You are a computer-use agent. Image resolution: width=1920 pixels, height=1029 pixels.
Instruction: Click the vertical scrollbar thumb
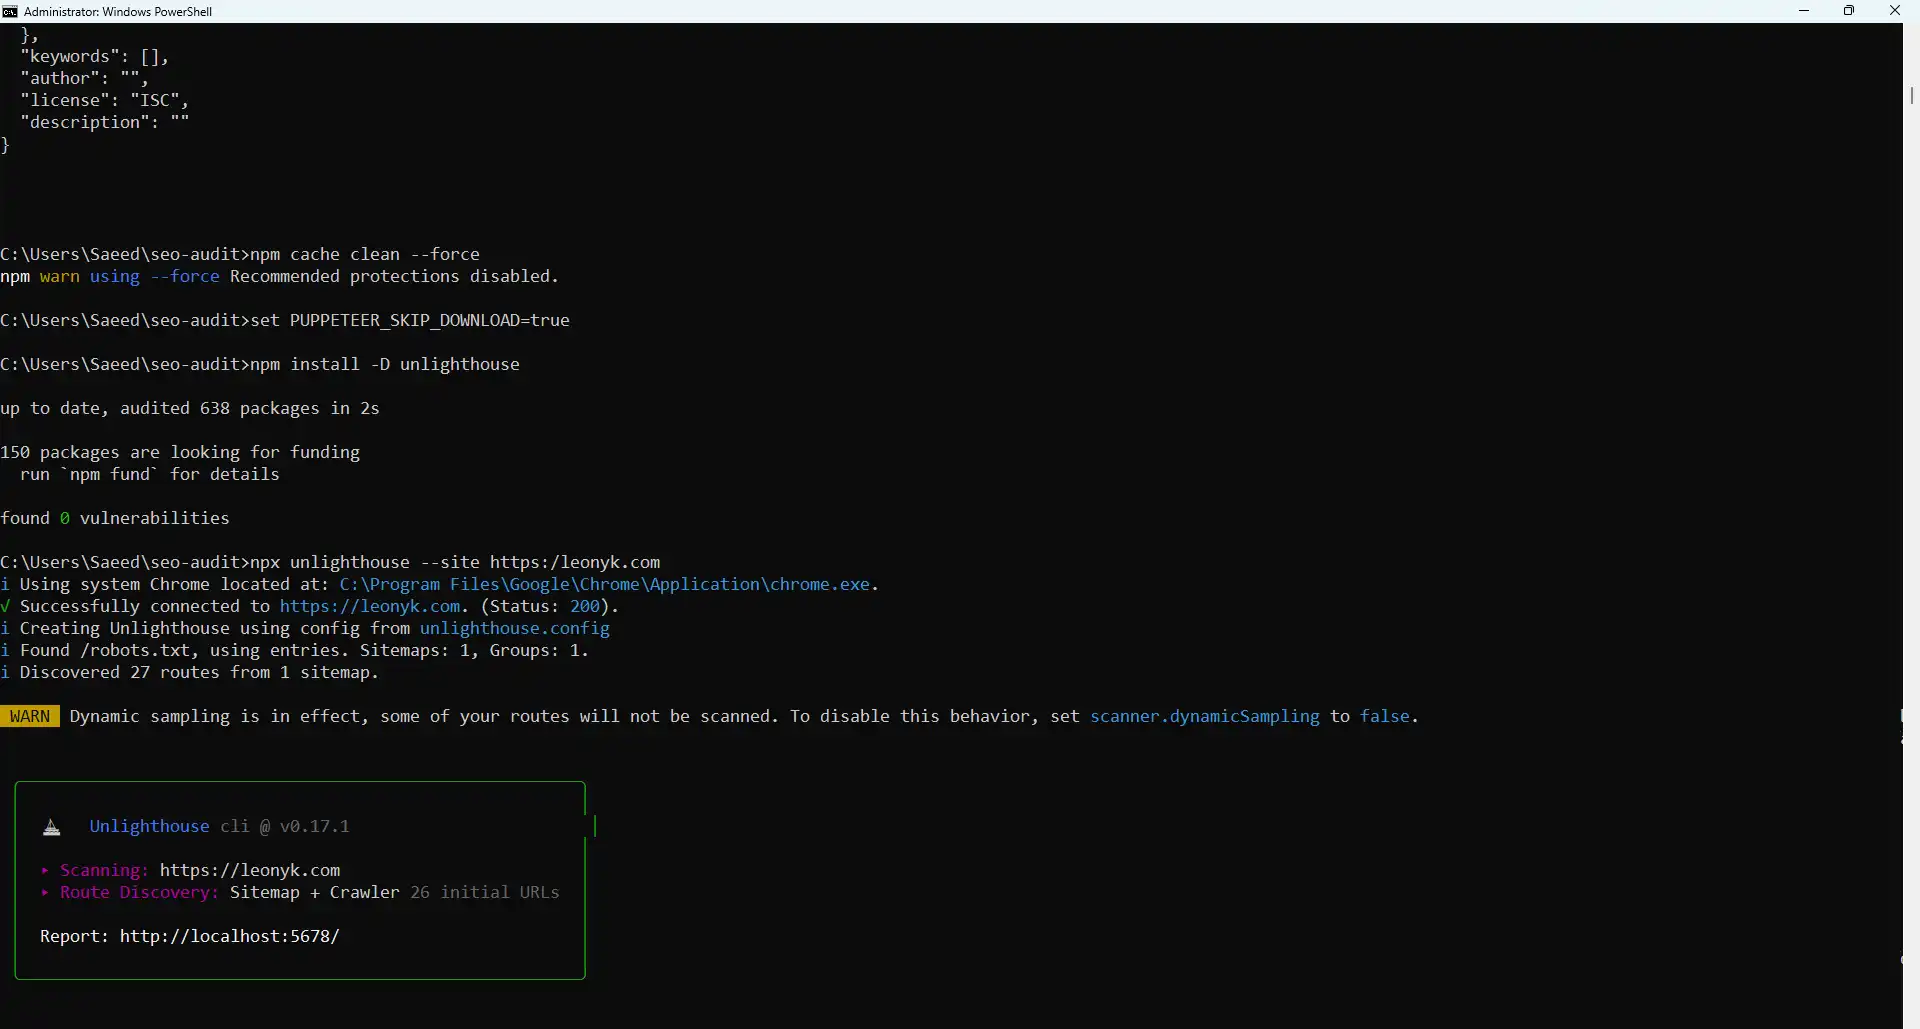[1911, 95]
